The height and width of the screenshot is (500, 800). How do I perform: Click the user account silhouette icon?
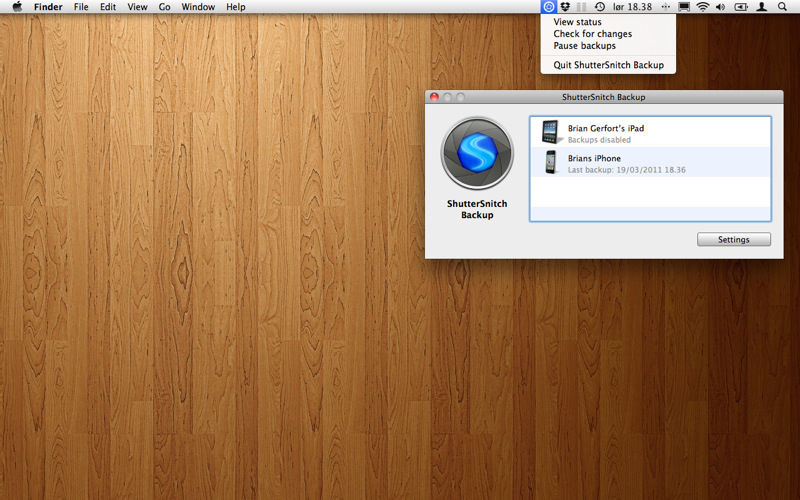point(762,7)
